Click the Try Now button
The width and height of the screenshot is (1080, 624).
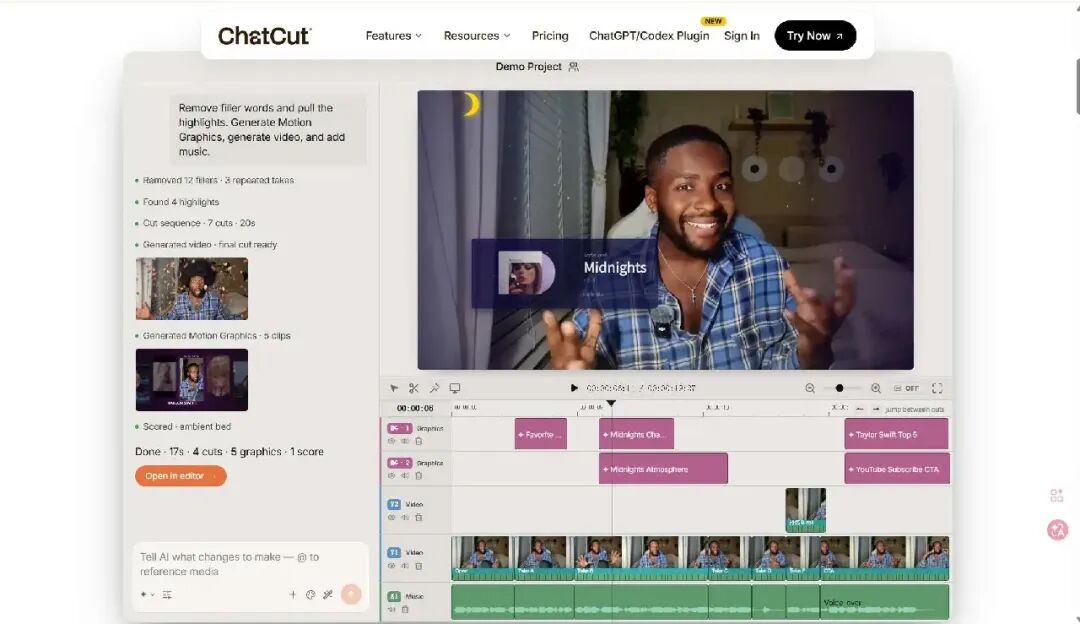point(815,36)
